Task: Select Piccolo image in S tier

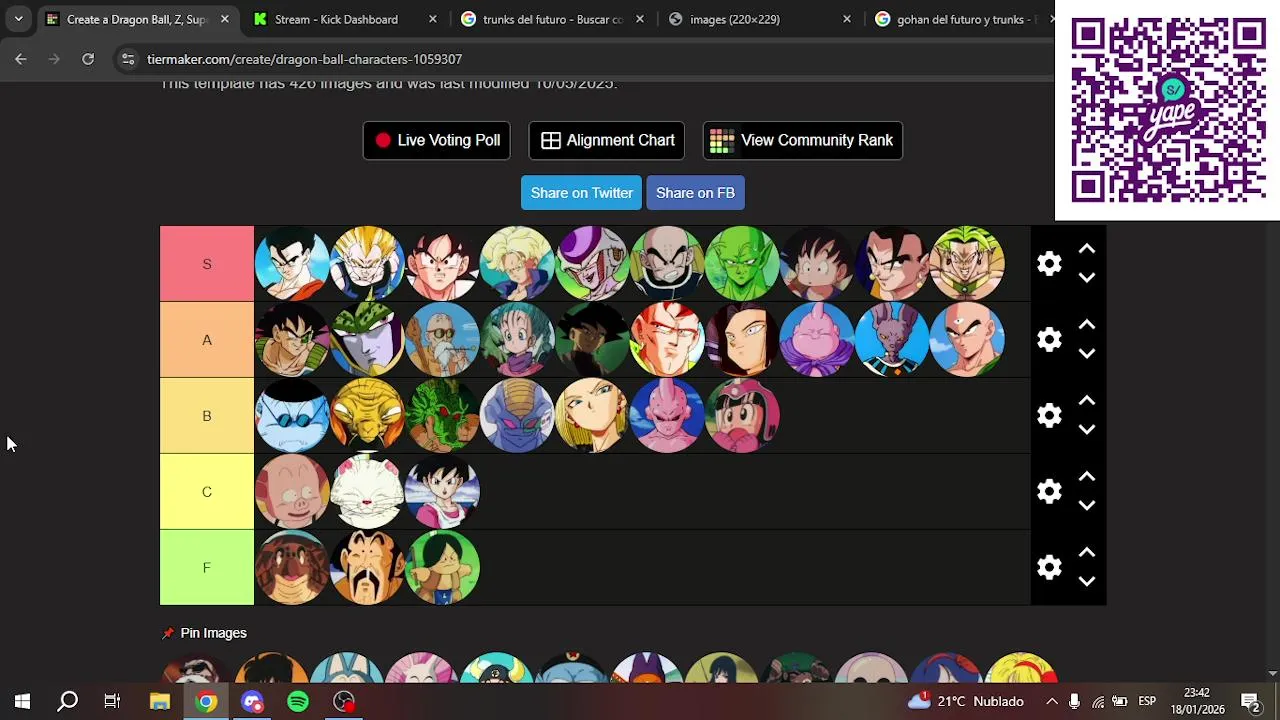Action: pyautogui.click(x=742, y=264)
